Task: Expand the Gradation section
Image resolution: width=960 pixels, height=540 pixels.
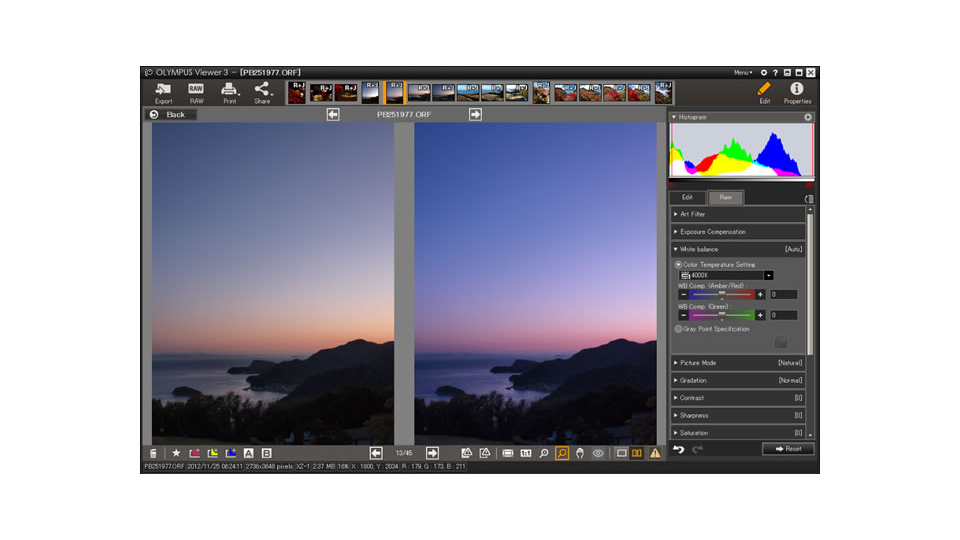Action: pyautogui.click(x=738, y=380)
